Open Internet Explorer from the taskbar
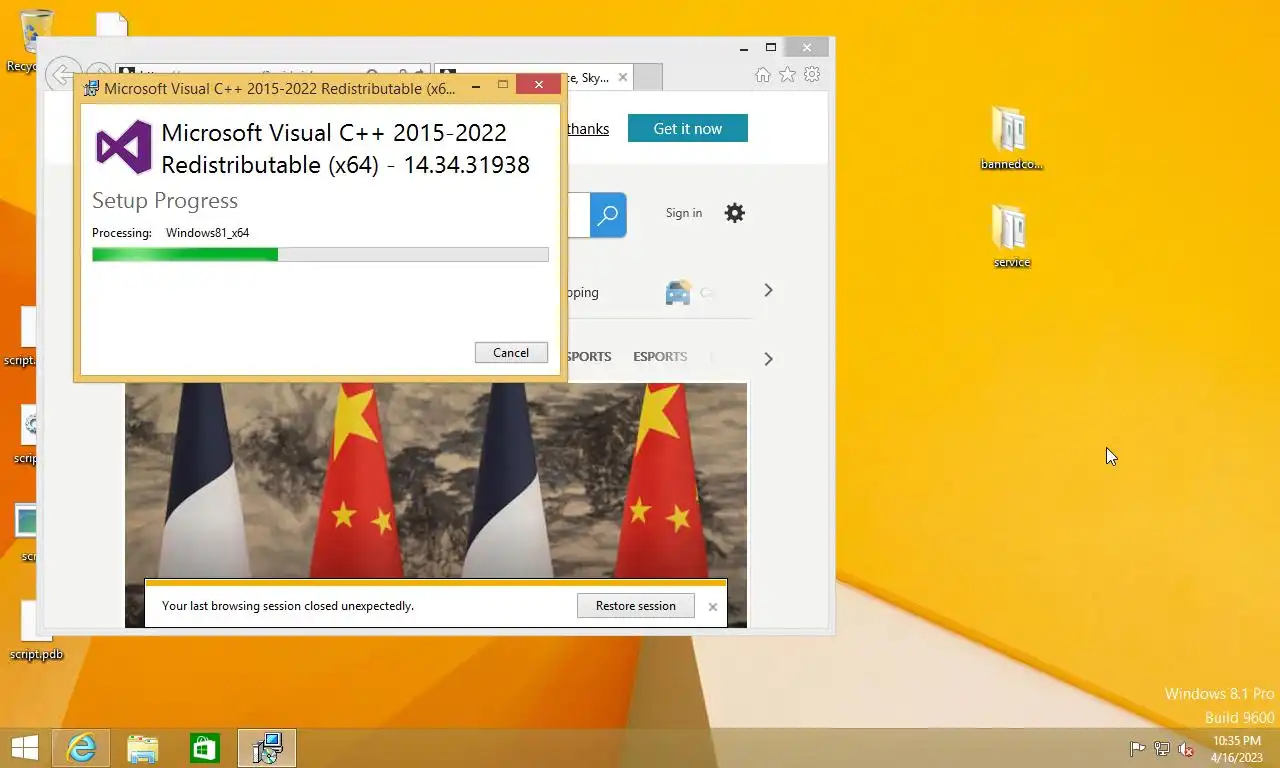 tap(81, 748)
